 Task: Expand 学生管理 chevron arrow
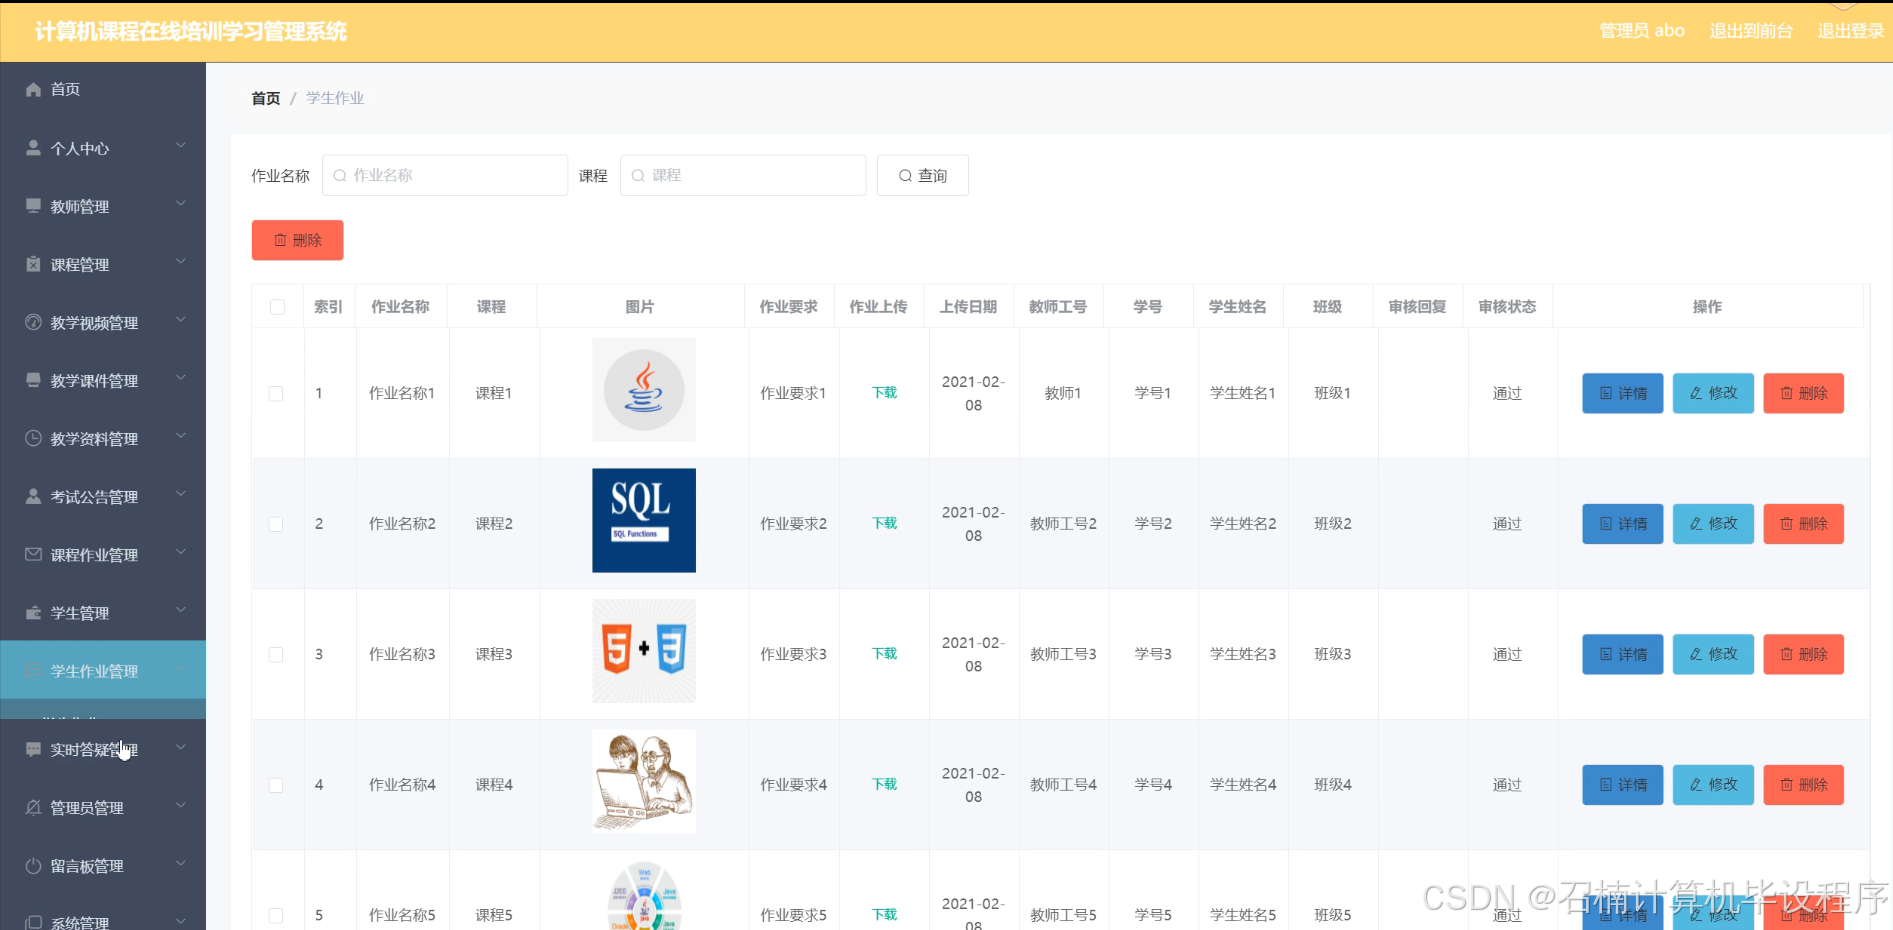[x=181, y=609]
